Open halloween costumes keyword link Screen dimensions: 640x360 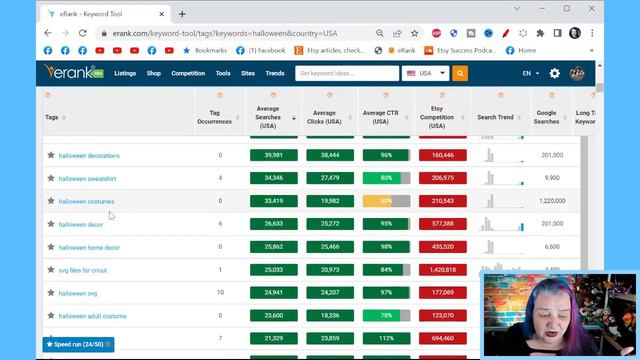point(87,201)
